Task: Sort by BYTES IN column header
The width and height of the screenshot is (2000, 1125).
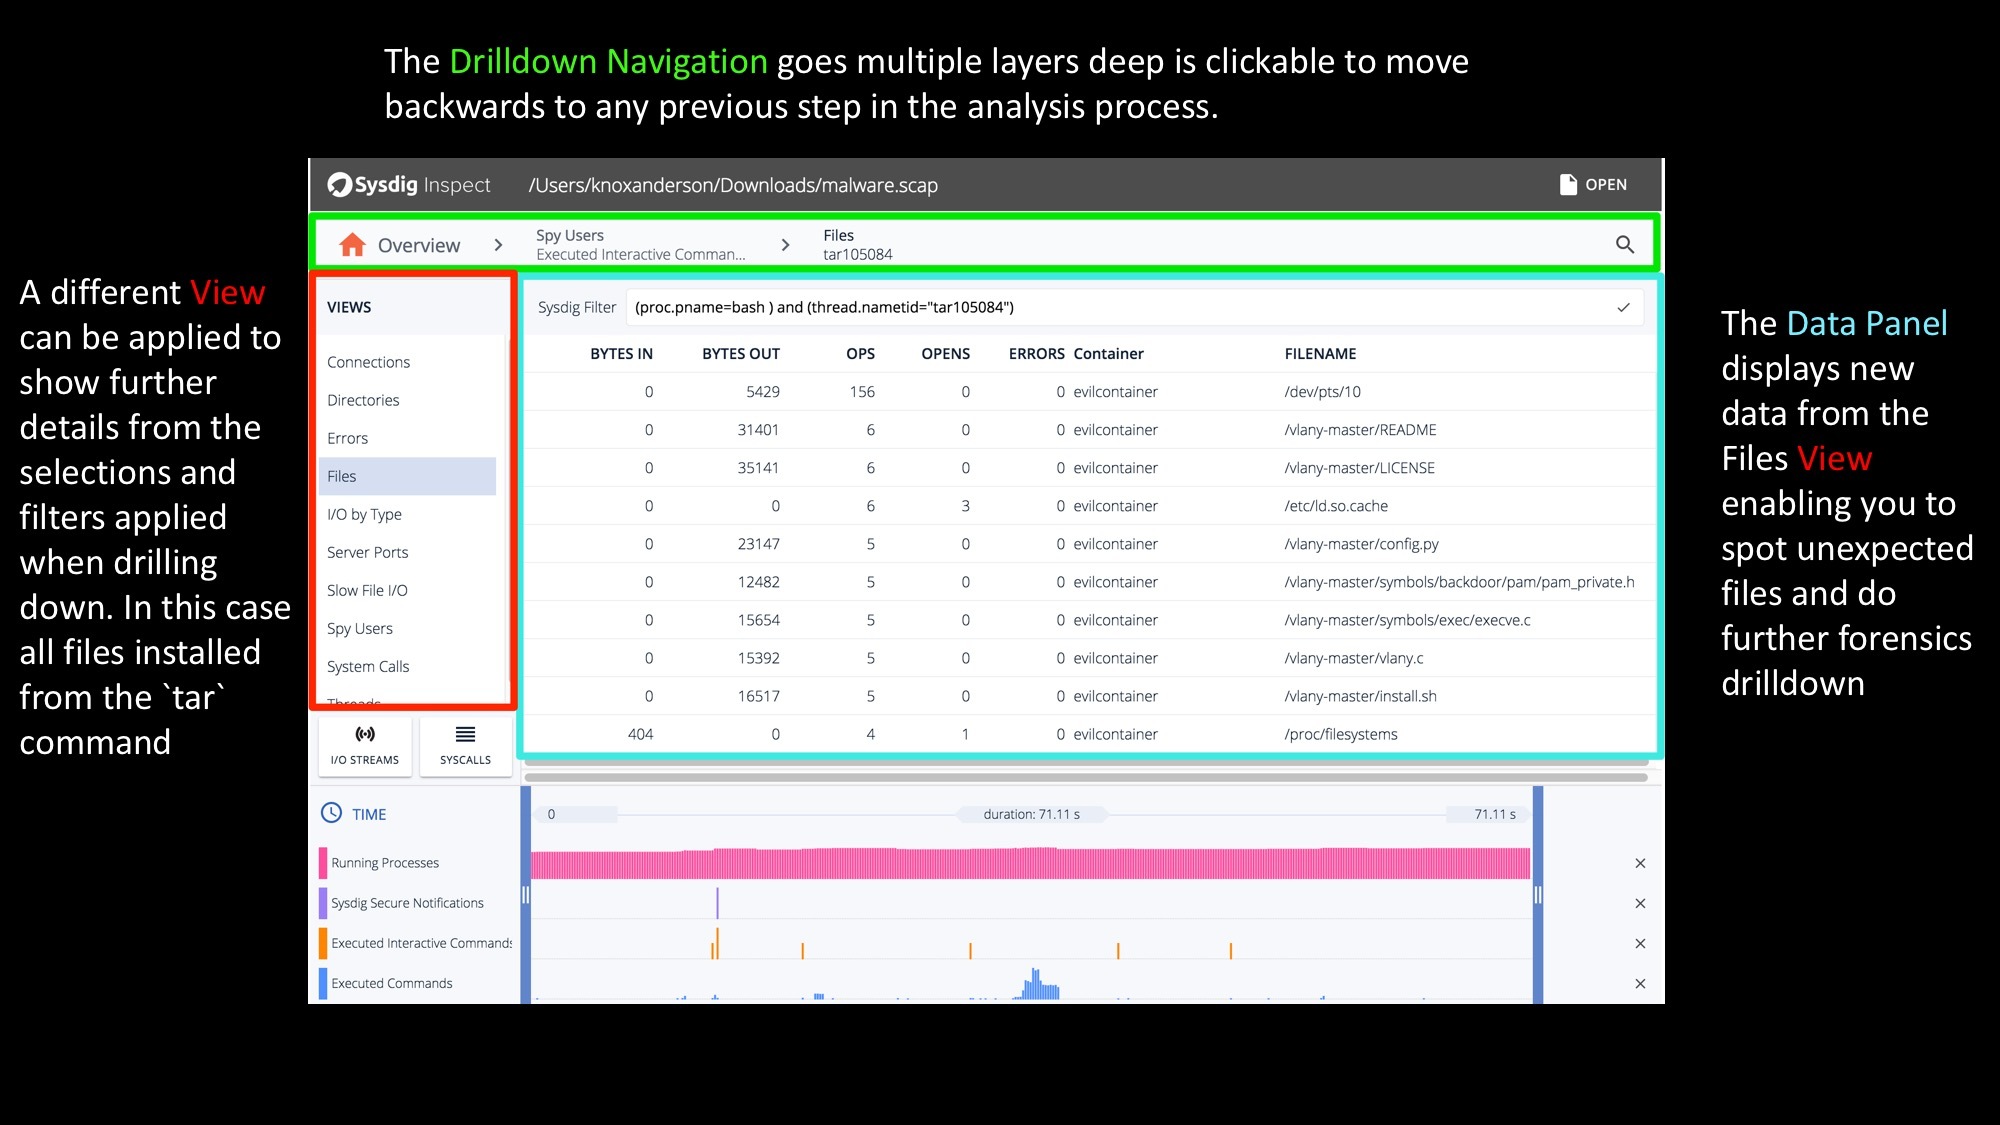Action: point(621,354)
